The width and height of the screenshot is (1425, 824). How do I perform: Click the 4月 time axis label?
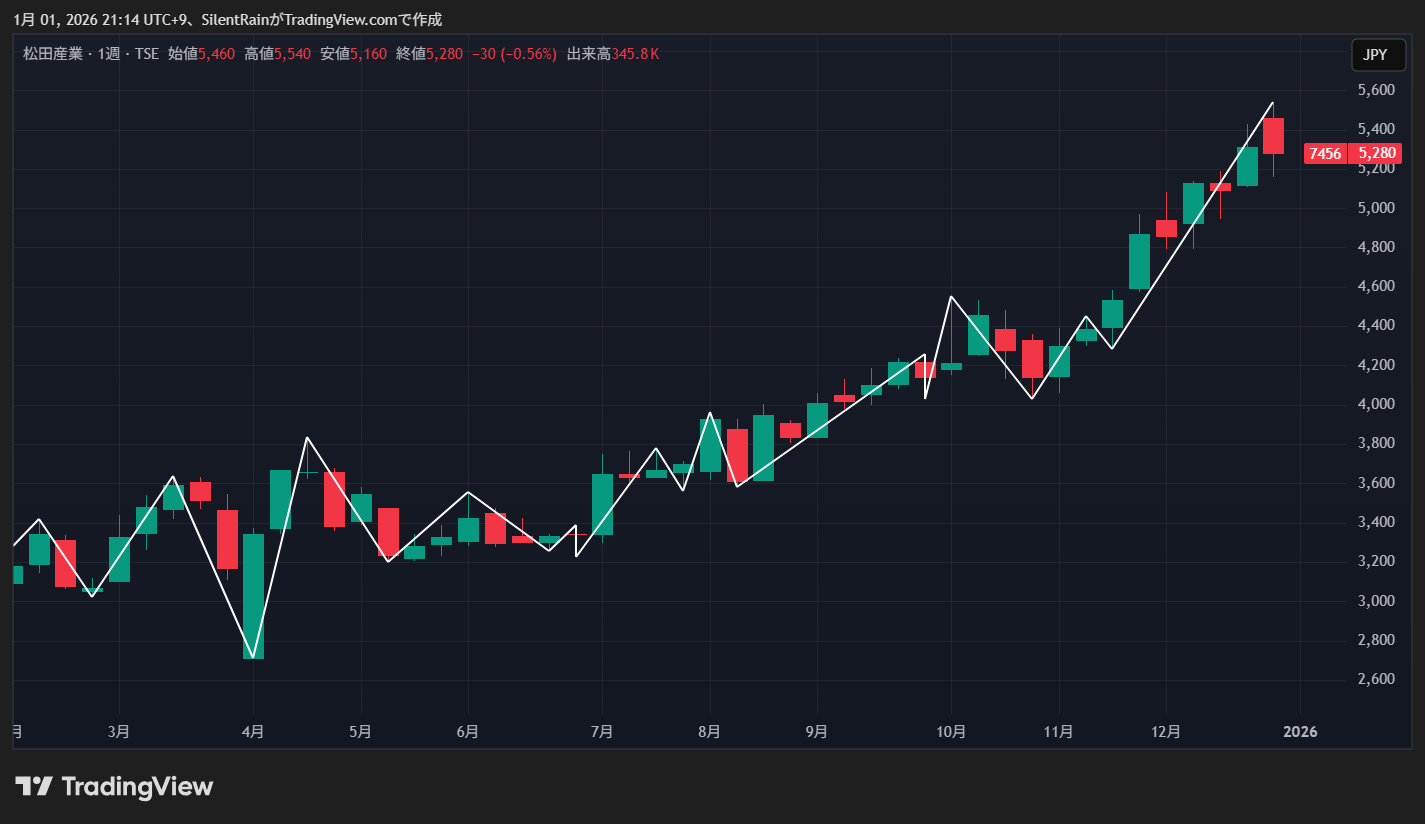pyautogui.click(x=253, y=732)
